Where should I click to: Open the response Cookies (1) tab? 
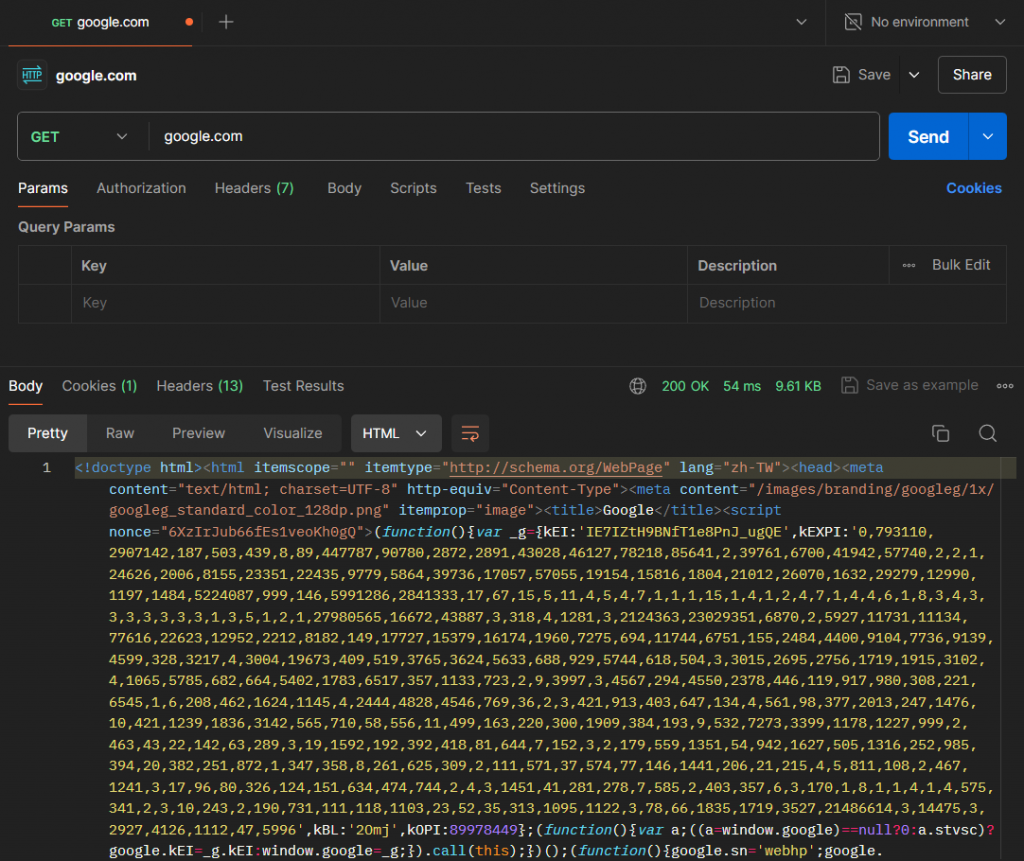[x=99, y=386]
